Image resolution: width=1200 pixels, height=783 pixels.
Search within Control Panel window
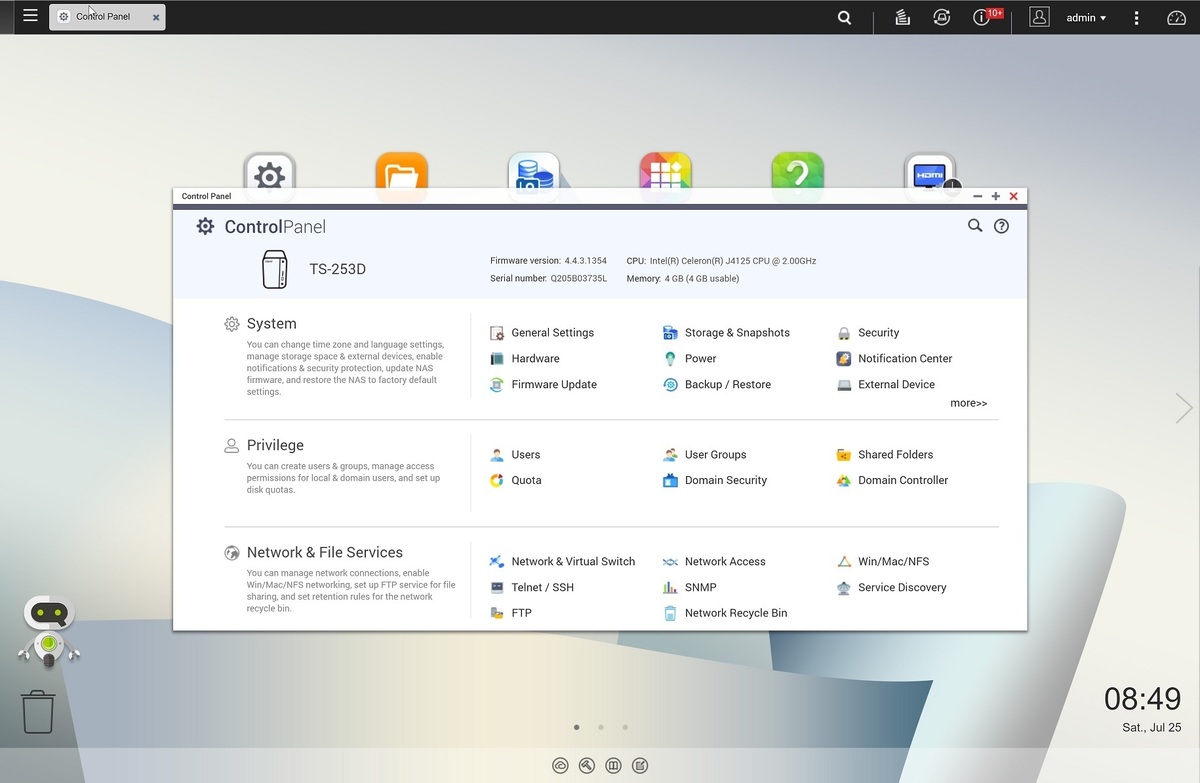click(975, 226)
